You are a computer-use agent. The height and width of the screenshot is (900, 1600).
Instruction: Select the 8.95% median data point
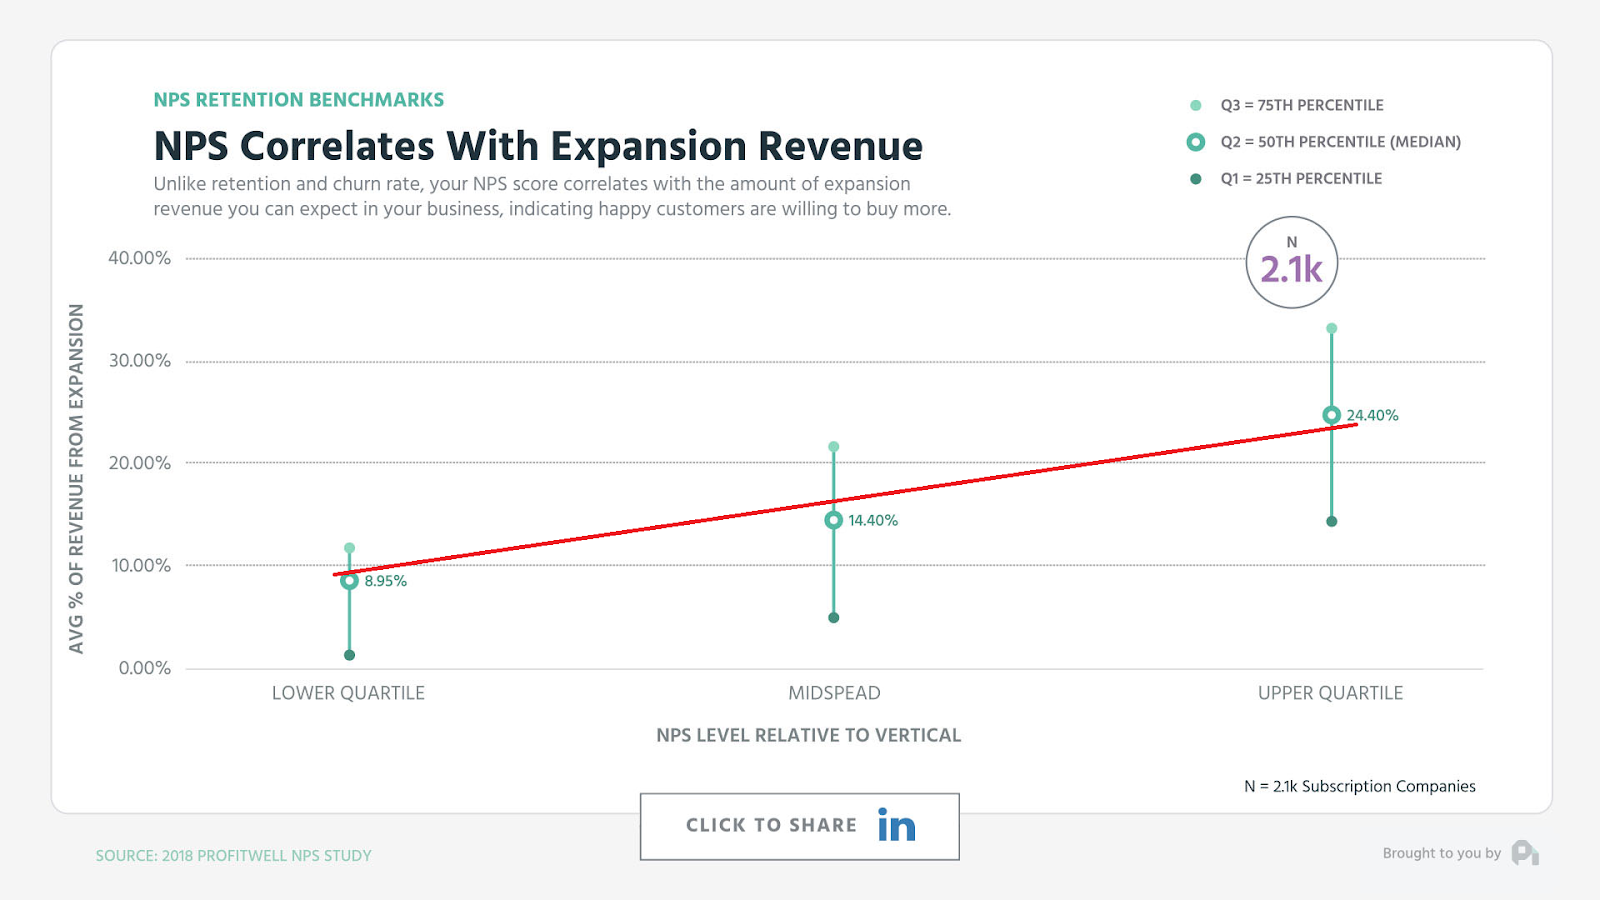(x=349, y=581)
